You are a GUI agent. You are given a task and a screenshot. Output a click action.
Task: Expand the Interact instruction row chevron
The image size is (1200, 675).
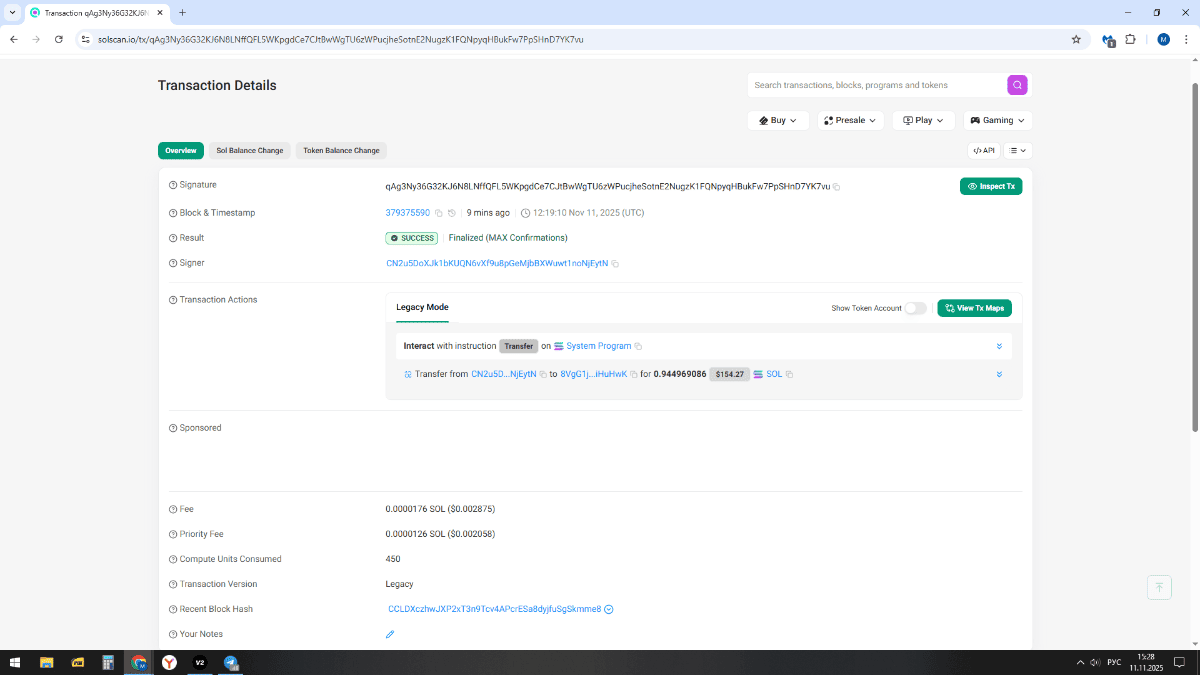[x=999, y=346]
